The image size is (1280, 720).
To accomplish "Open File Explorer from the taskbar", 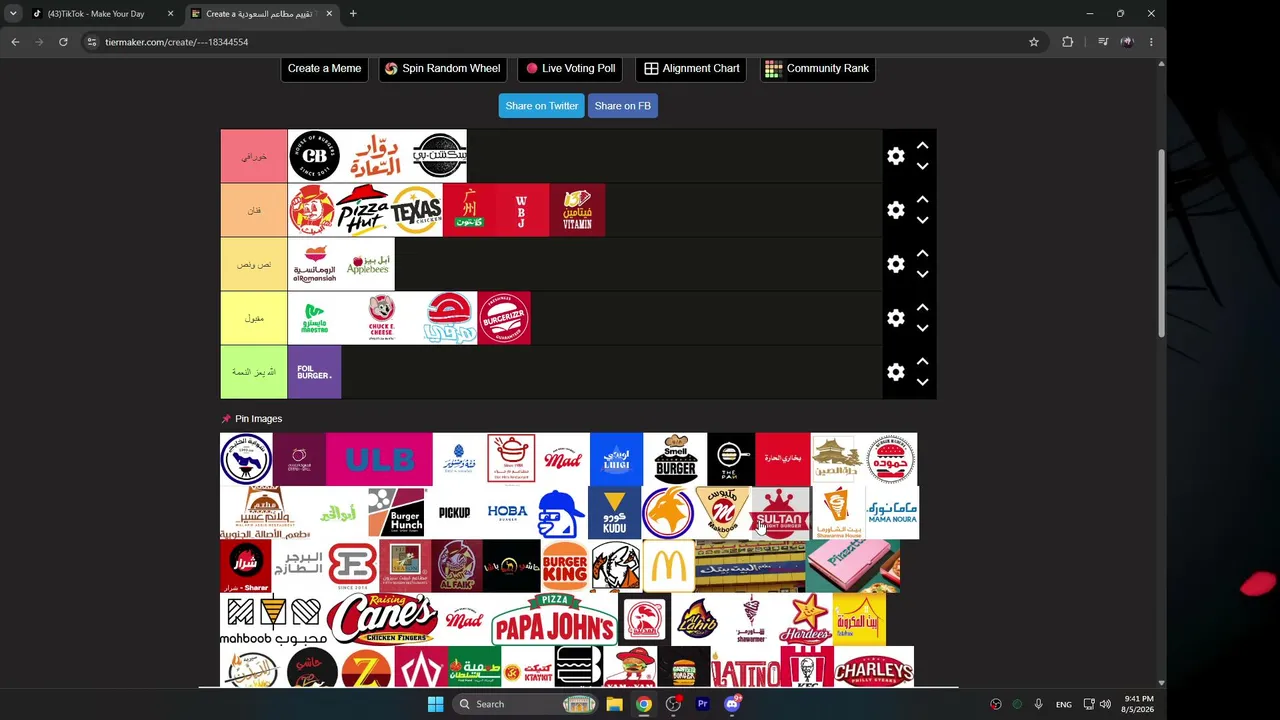I will tap(614, 704).
